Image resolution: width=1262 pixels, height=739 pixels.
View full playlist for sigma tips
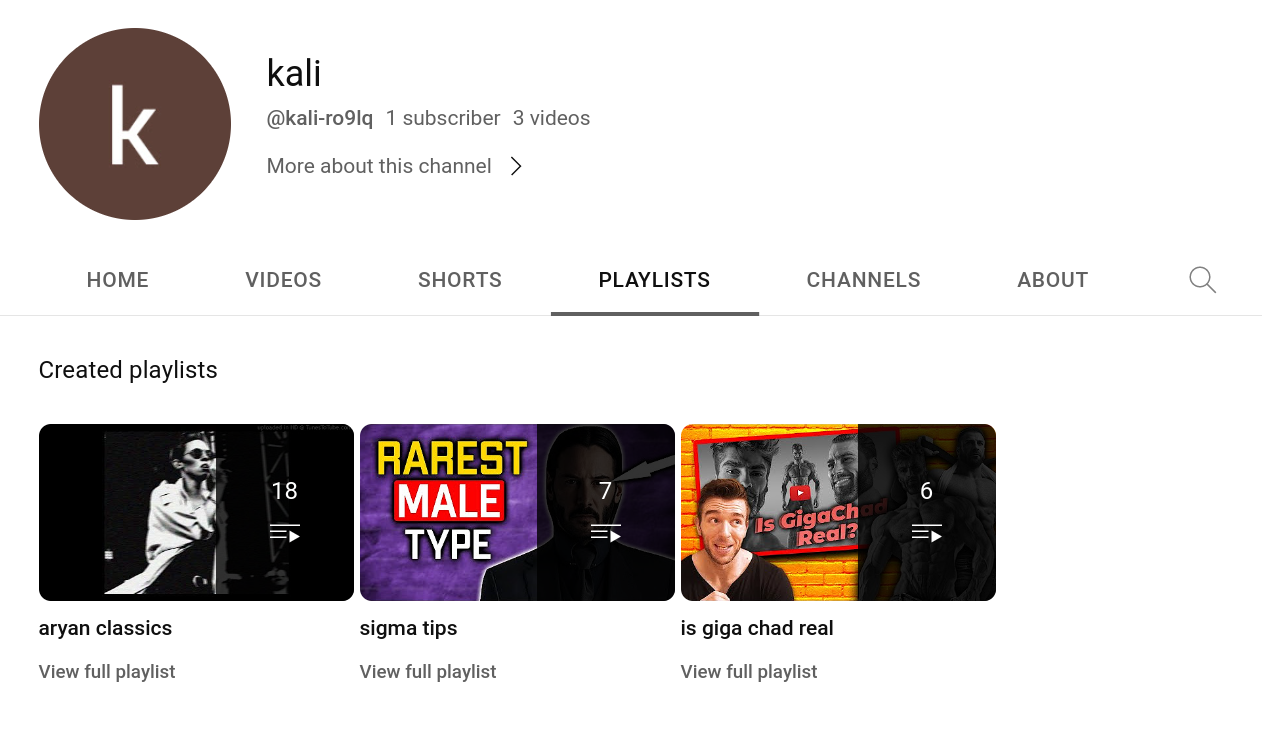[428, 672]
